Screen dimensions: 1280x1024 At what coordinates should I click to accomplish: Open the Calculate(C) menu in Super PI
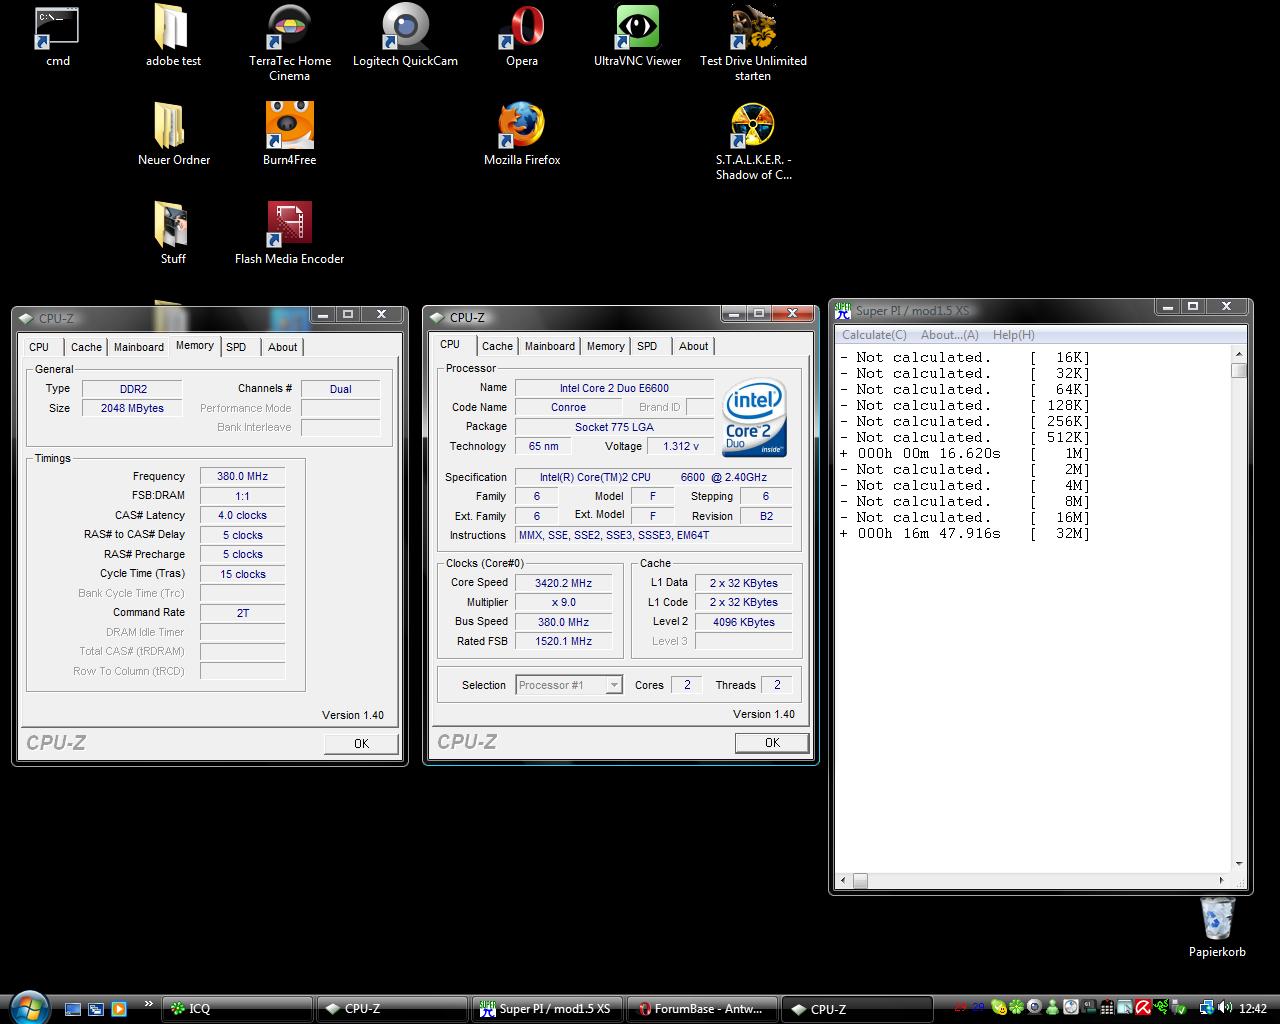pyautogui.click(x=874, y=335)
